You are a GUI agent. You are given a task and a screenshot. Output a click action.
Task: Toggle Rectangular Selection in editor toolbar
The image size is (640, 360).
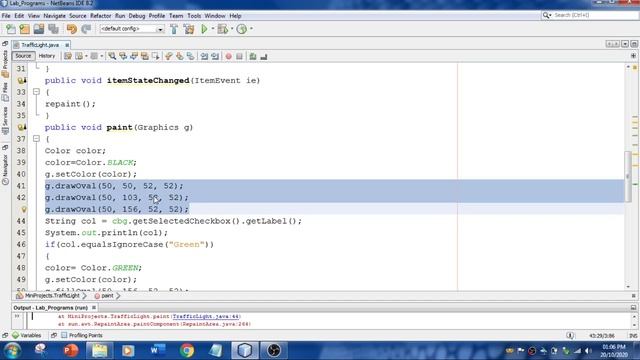click(156, 56)
